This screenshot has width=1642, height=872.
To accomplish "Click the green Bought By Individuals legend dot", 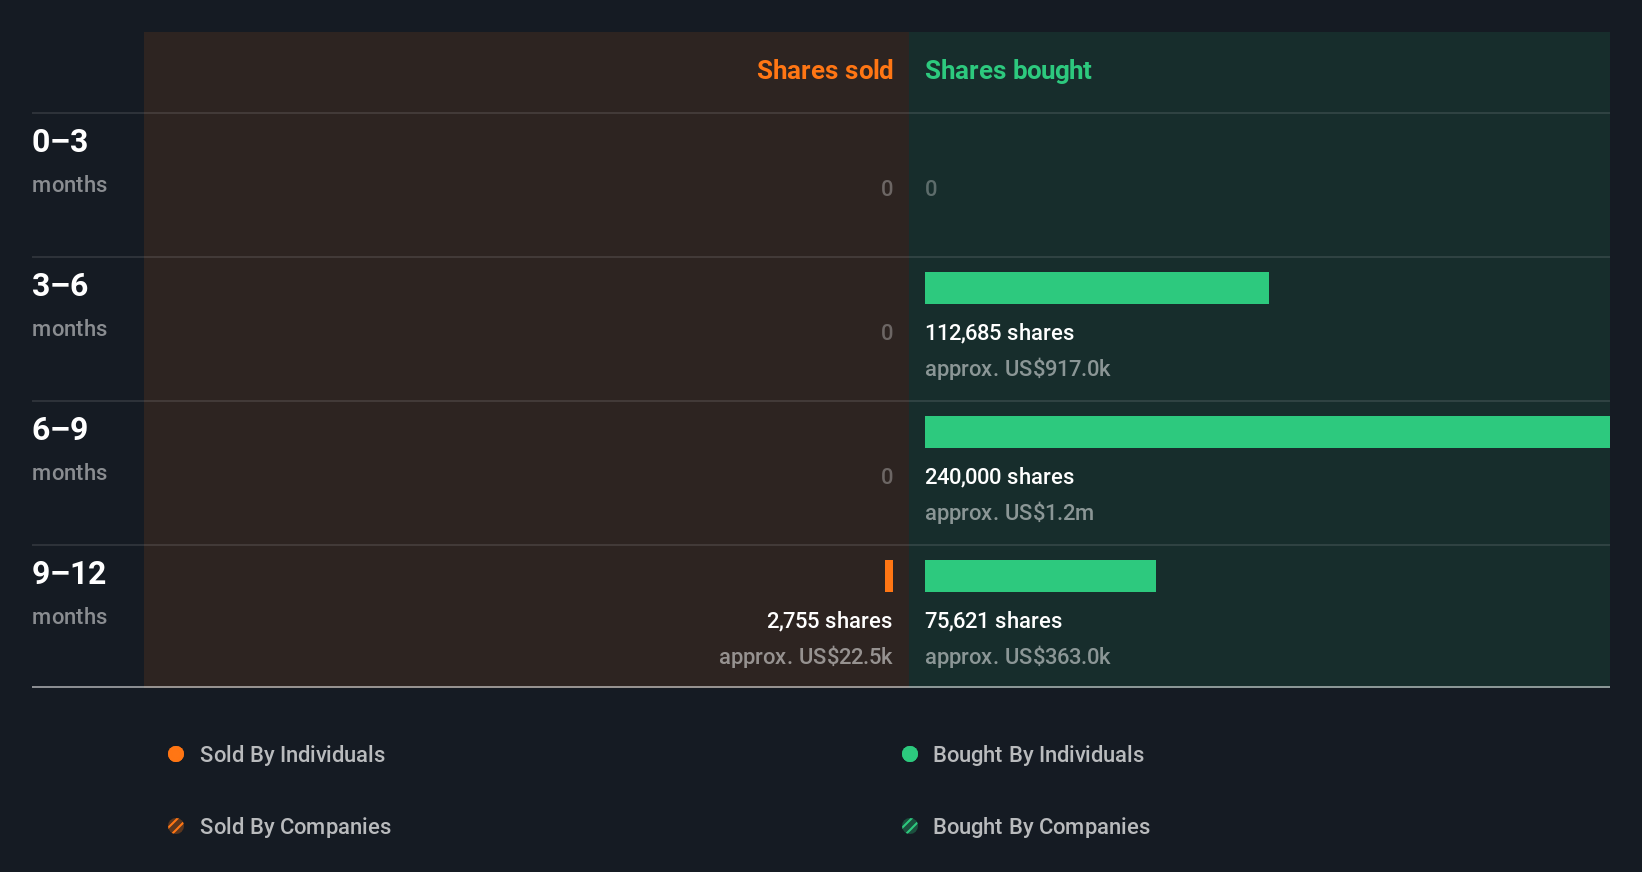I will [x=910, y=754].
